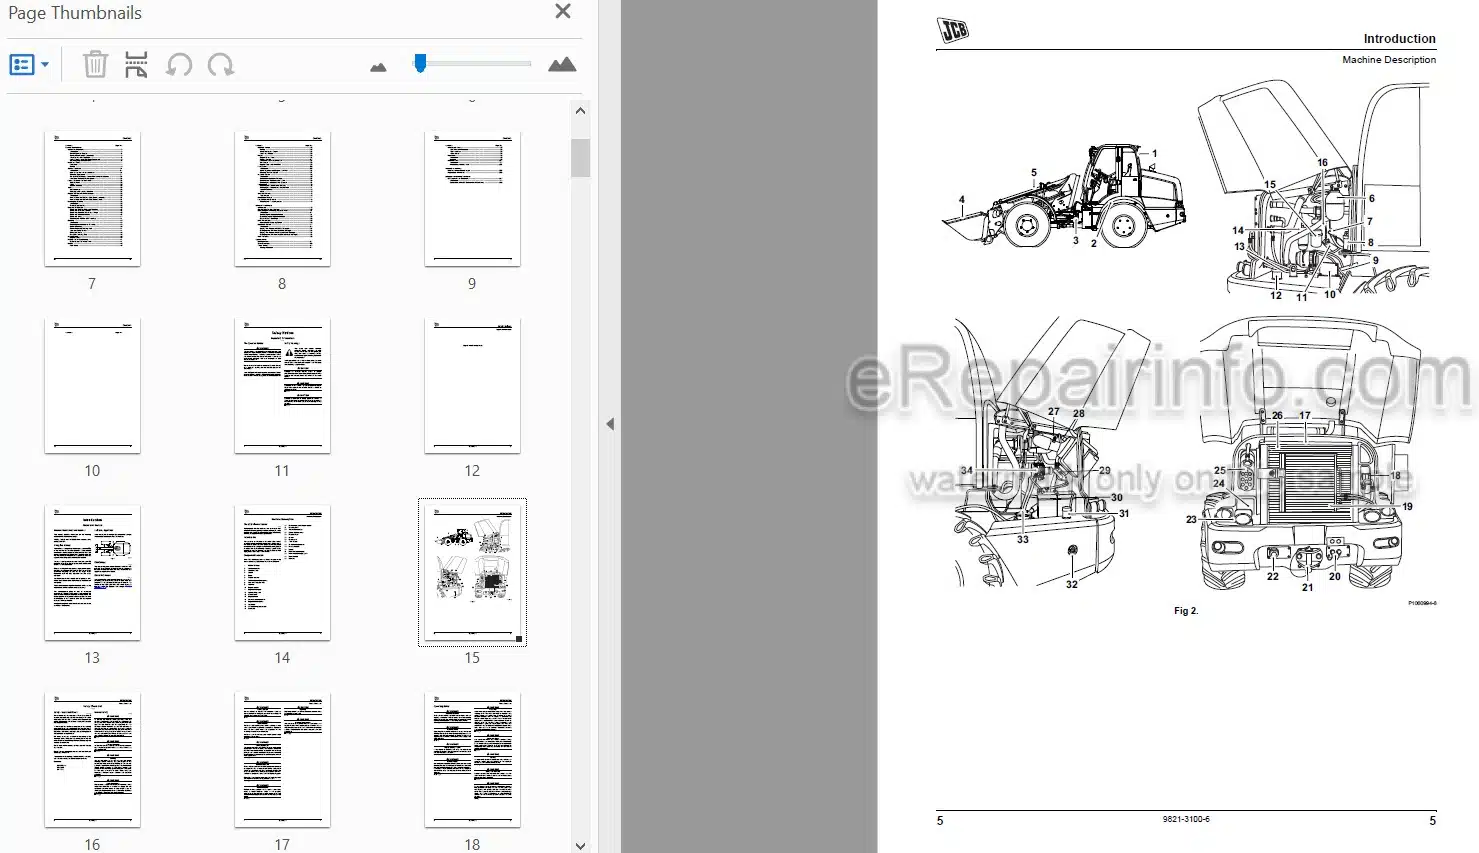Select page 15 thumbnail
This screenshot has height=853, width=1479.
click(x=472, y=573)
